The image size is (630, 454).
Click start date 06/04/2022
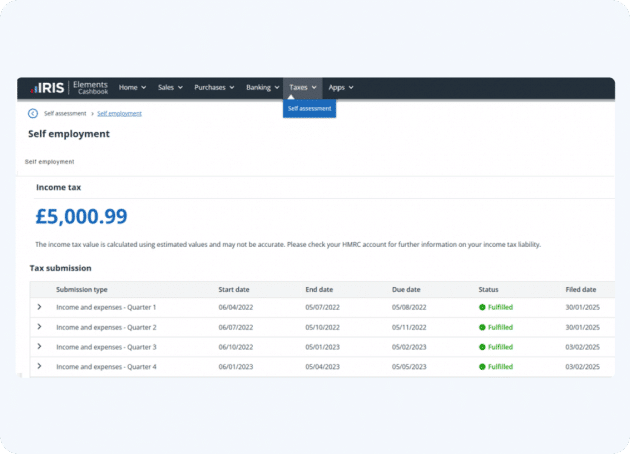click(236, 307)
